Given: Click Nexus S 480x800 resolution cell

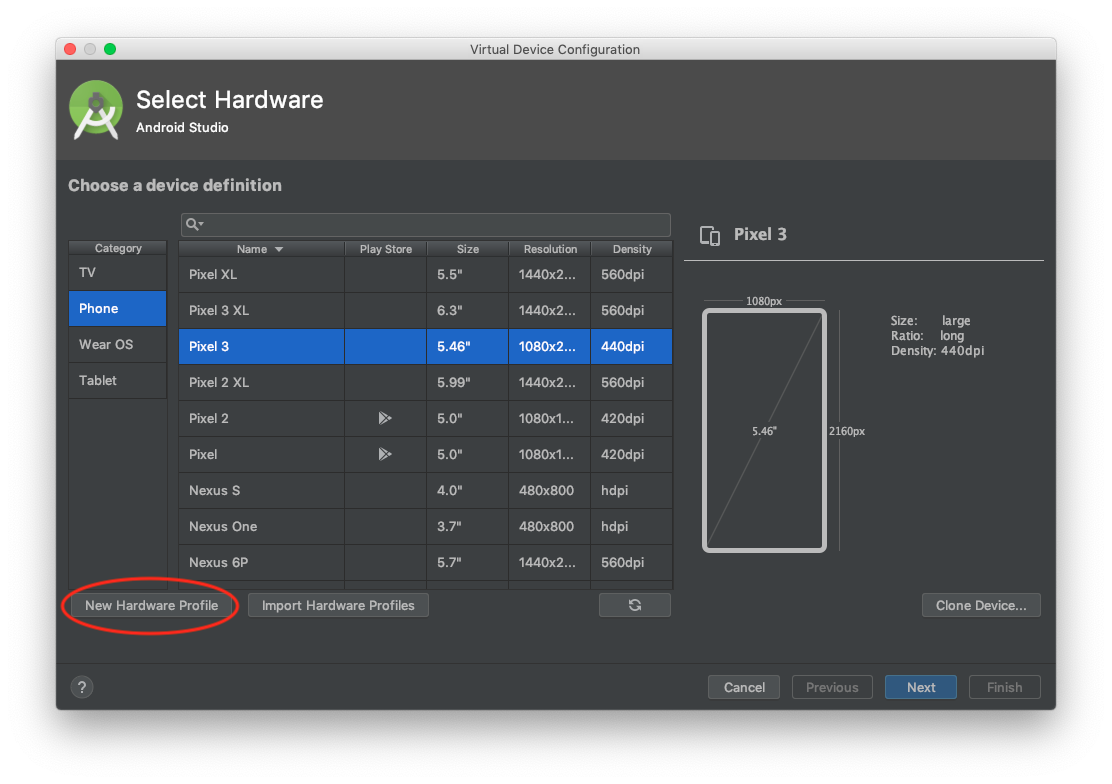Looking at the screenshot, I should point(550,490).
